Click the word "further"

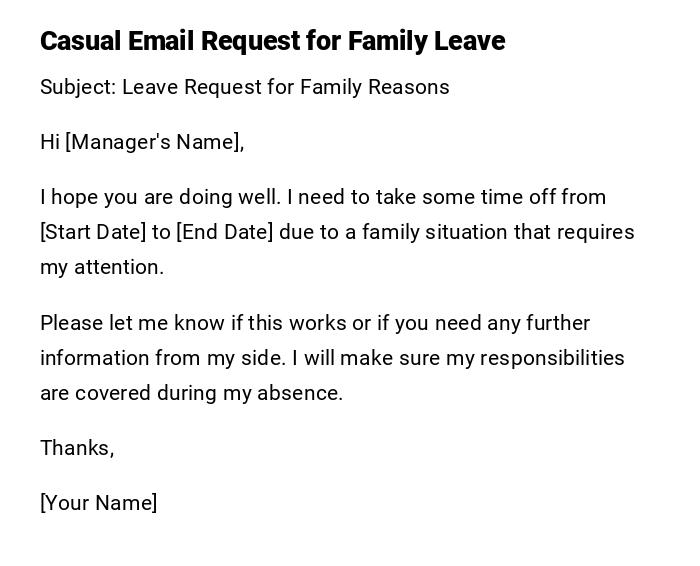pyautogui.click(x=556, y=323)
